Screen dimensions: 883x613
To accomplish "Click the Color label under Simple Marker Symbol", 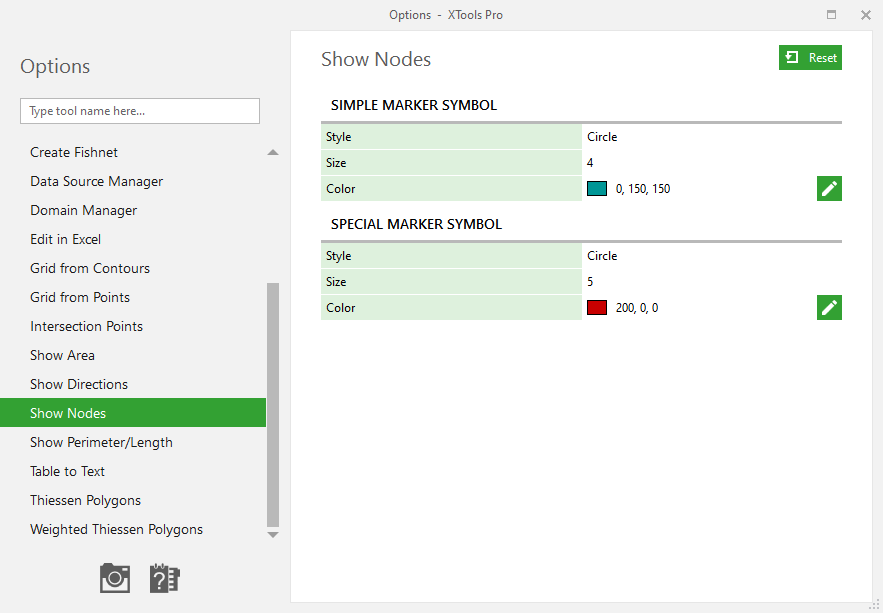I will (x=341, y=189).
